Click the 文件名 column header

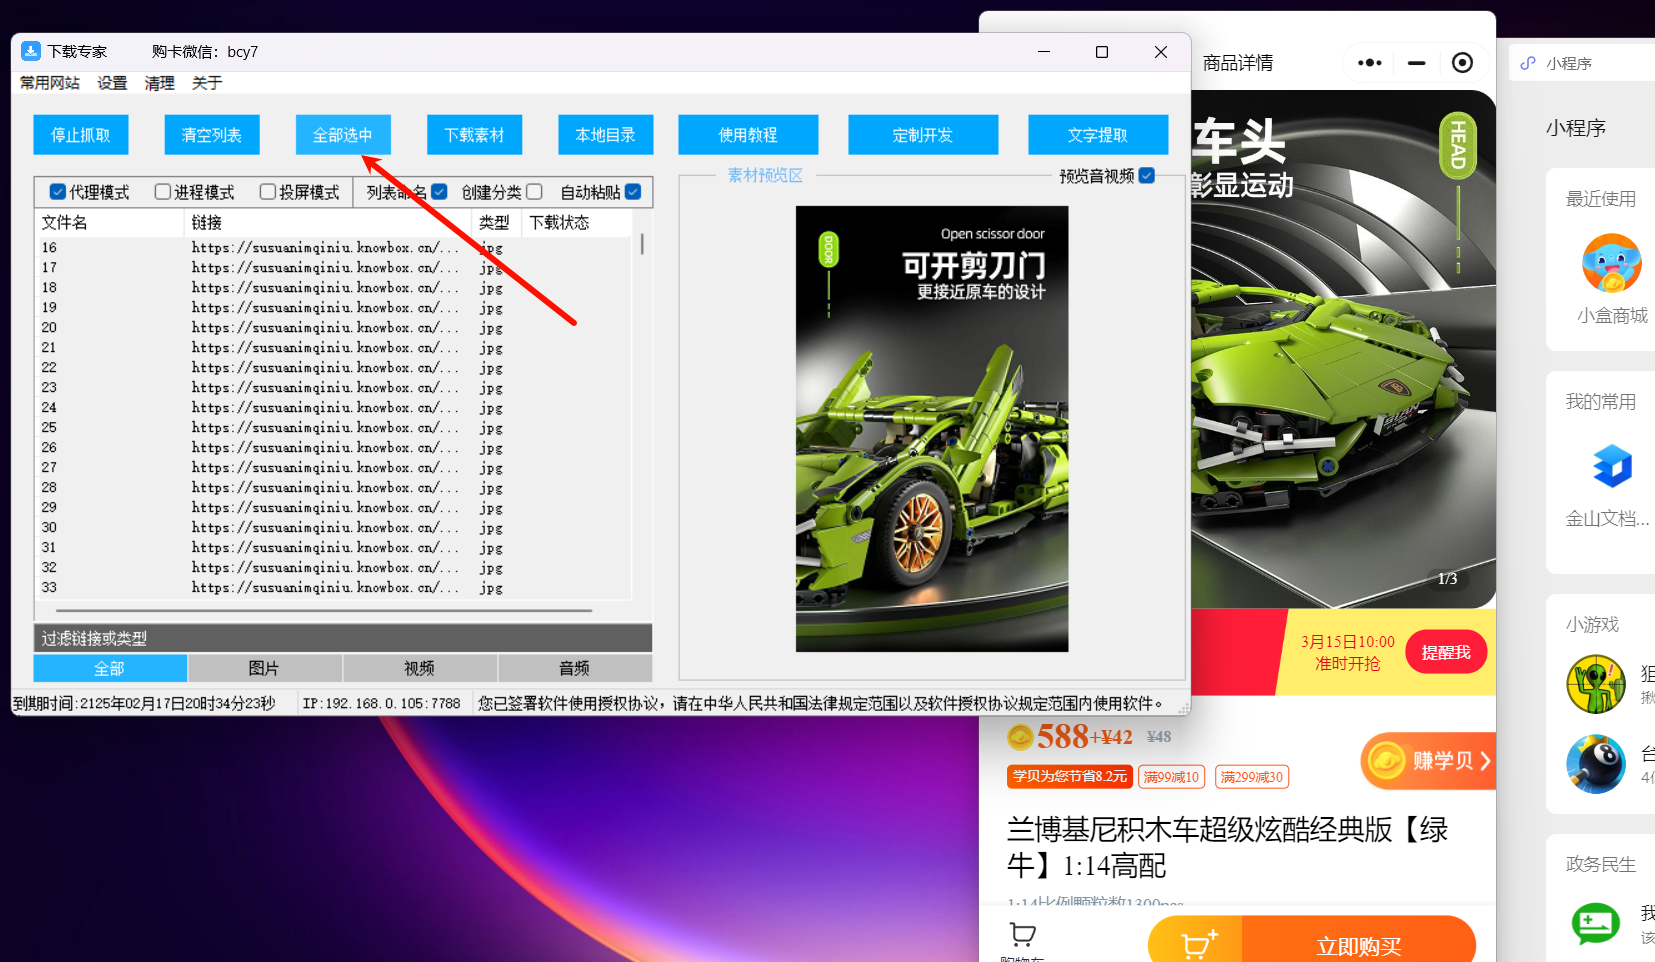point(109,222)
